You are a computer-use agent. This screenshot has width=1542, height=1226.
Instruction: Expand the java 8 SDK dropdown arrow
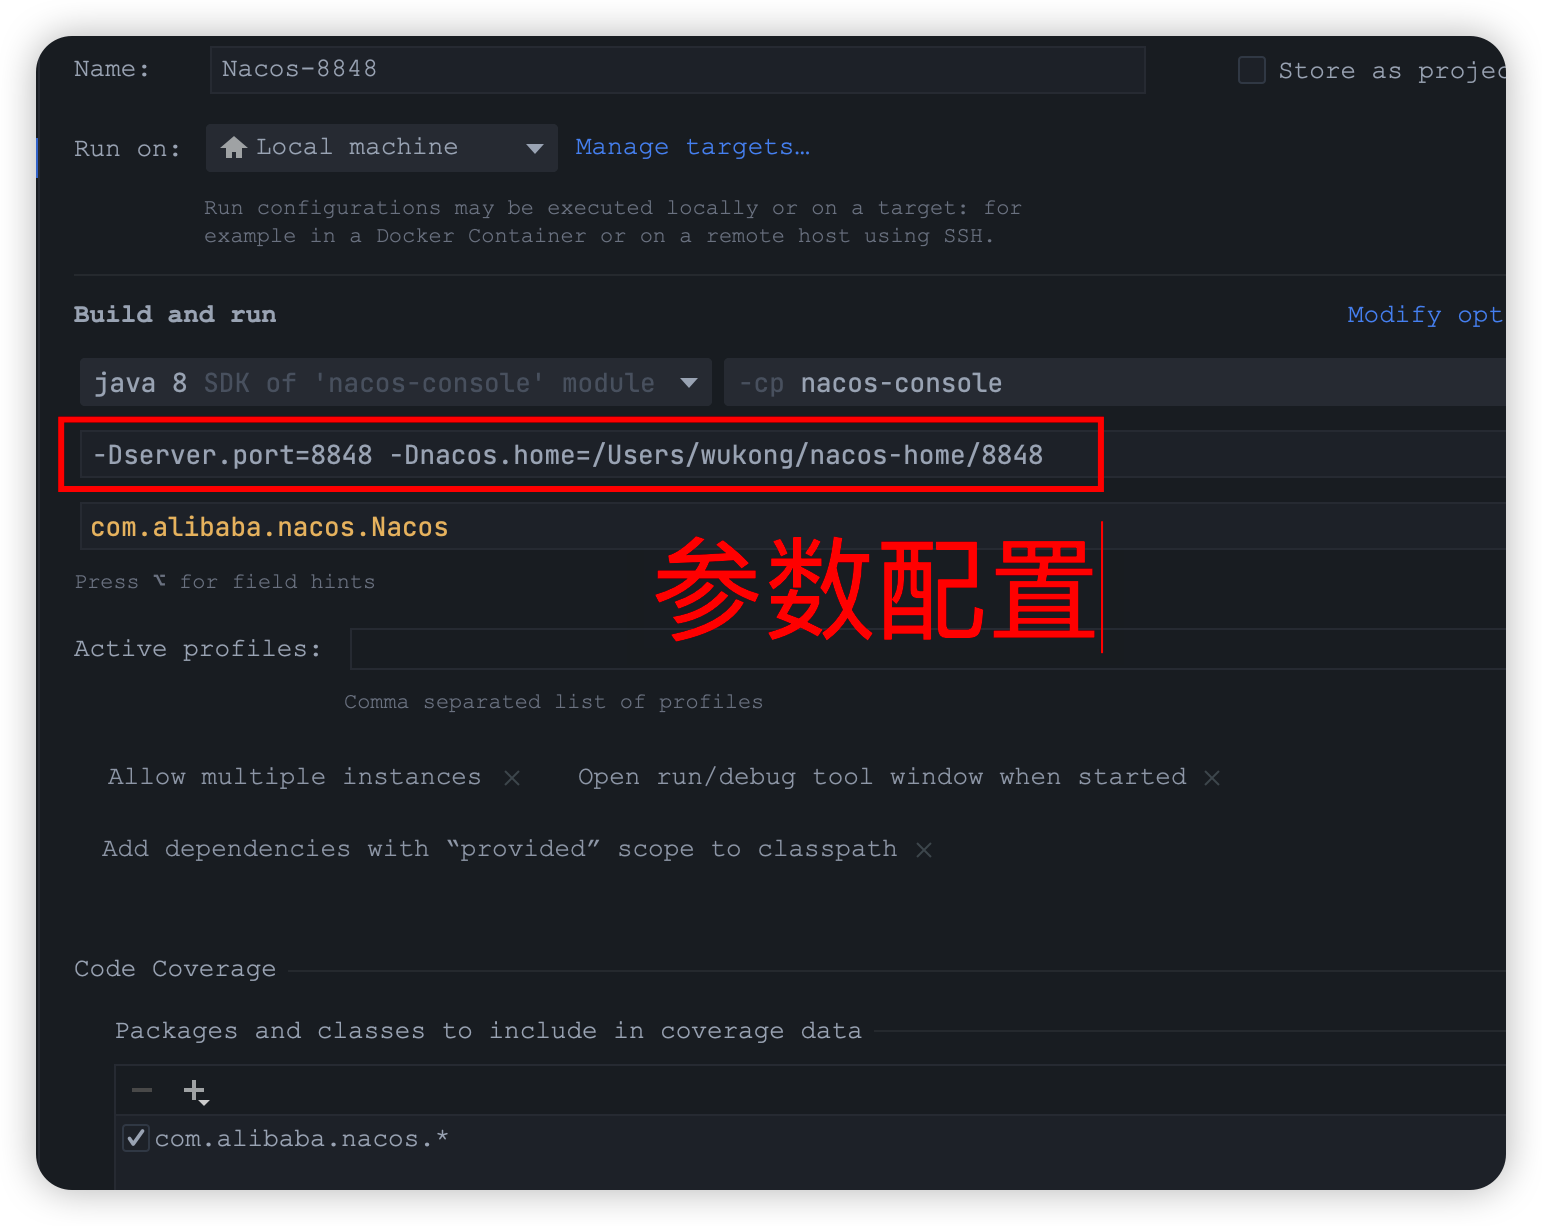[x=688, y=383]
